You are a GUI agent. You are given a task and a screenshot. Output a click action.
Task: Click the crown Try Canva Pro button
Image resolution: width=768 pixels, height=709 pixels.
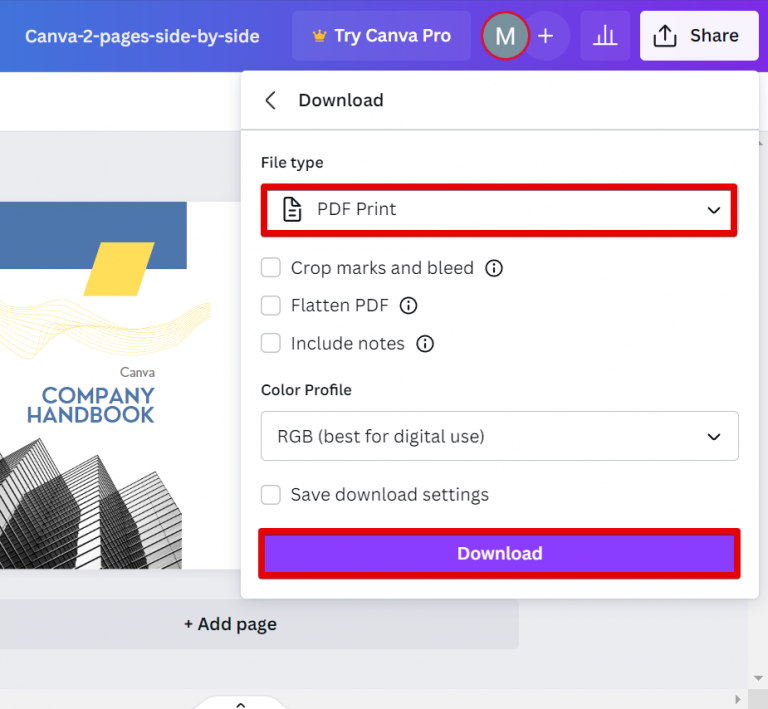point(381,36)
